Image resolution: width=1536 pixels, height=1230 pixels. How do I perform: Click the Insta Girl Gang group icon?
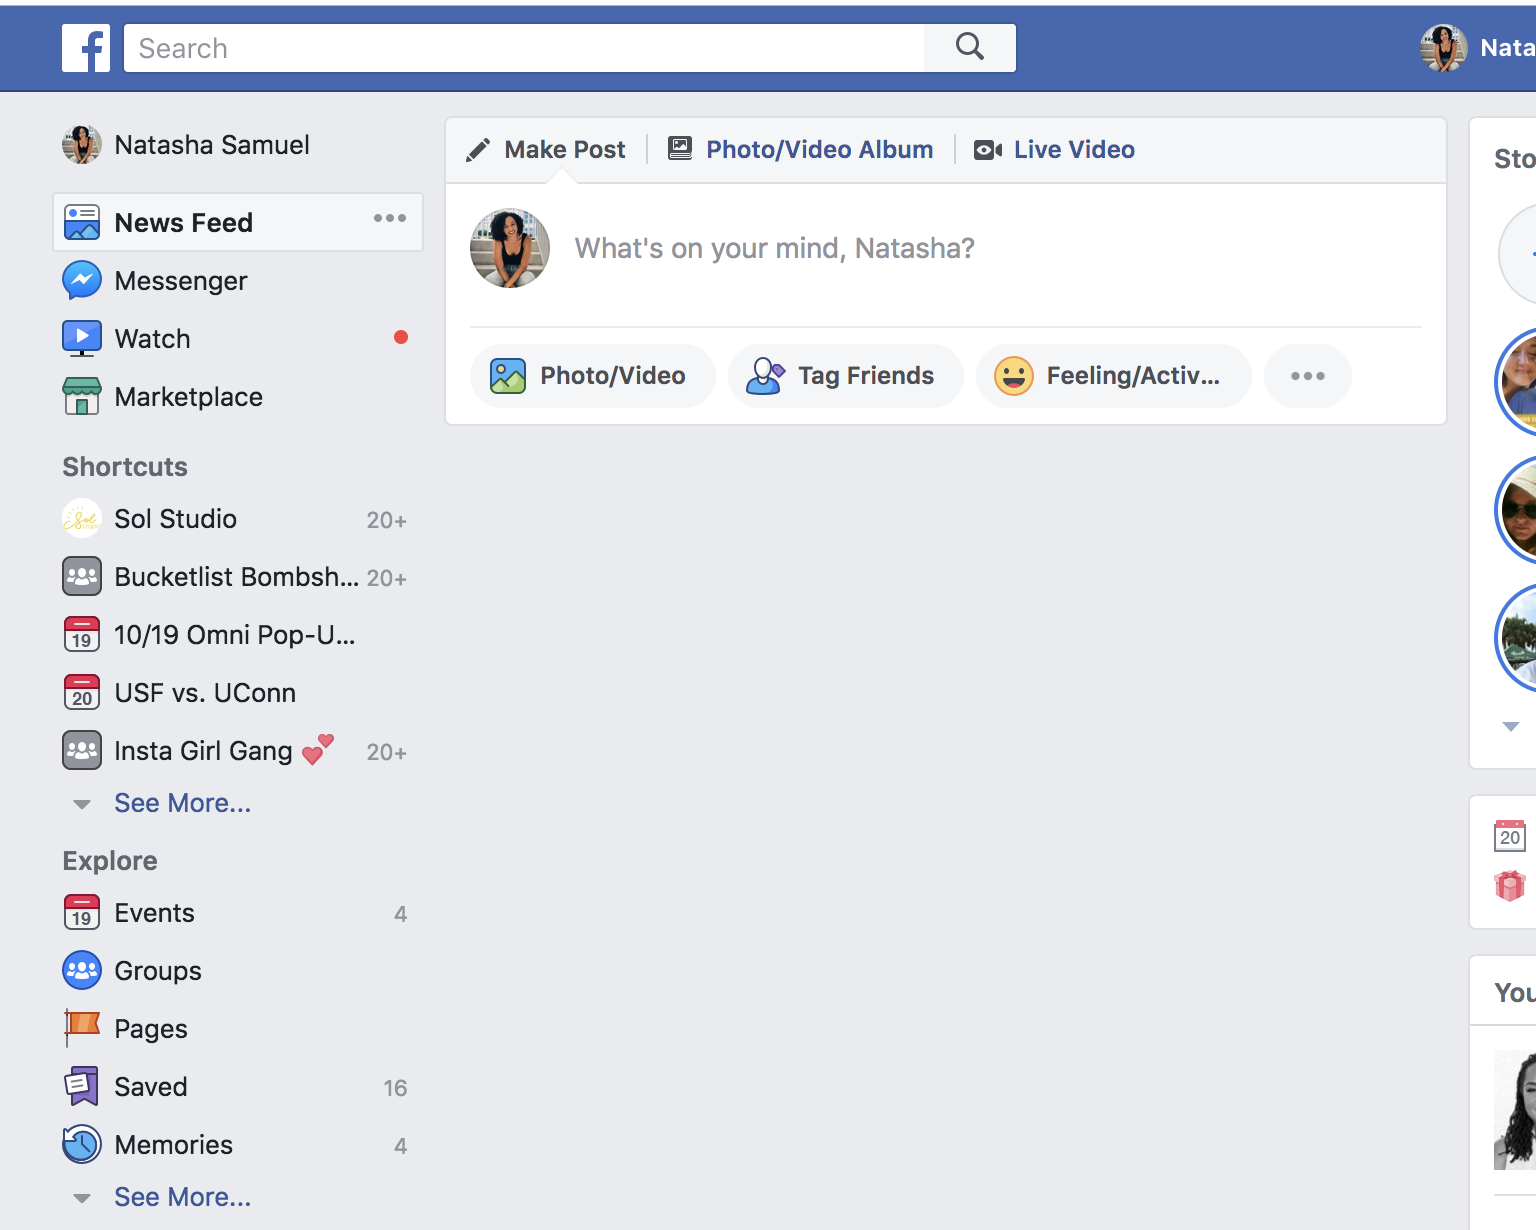point(82,750)
